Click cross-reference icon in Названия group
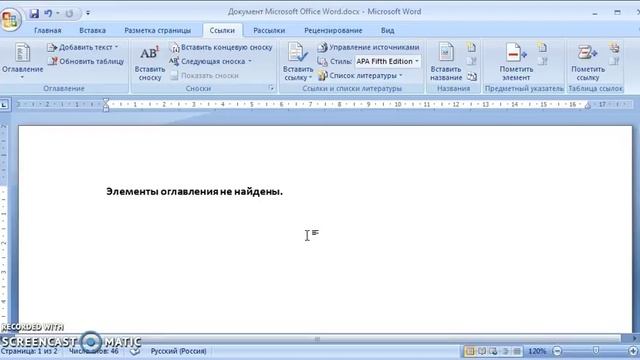This screenshot has width=640, height=360. point(471,76)
